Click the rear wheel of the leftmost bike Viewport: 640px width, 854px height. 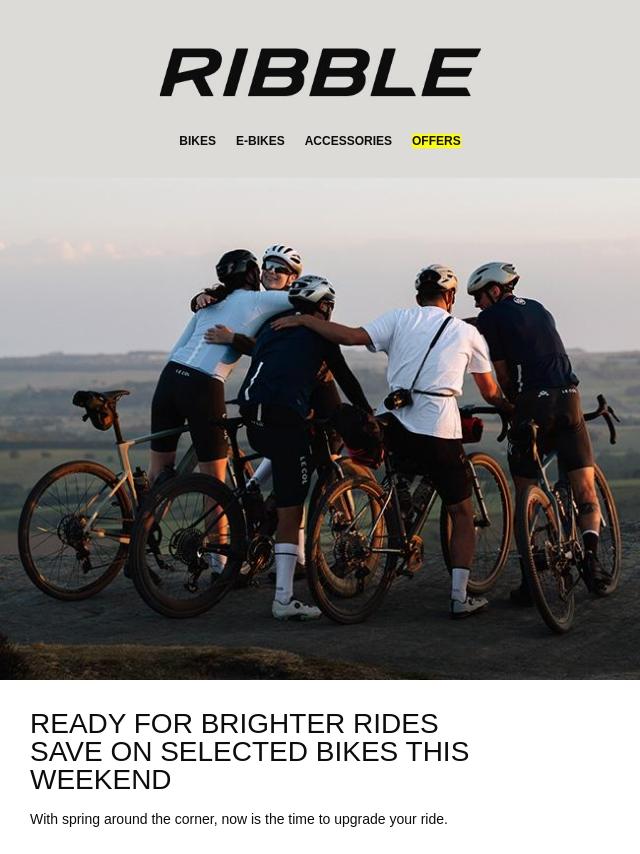point(75,530)
